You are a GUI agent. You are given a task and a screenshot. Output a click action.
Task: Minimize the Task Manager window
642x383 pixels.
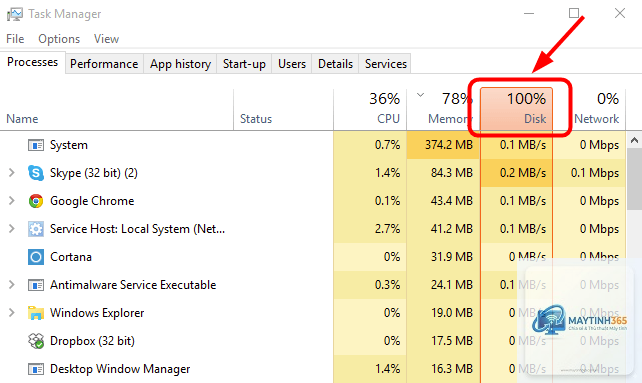(529, 14)
